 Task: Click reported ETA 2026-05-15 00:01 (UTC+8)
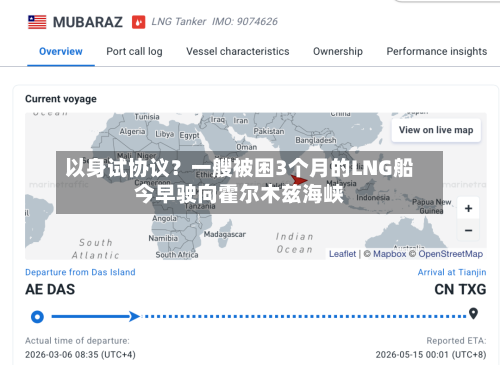[x=431, y=354]
